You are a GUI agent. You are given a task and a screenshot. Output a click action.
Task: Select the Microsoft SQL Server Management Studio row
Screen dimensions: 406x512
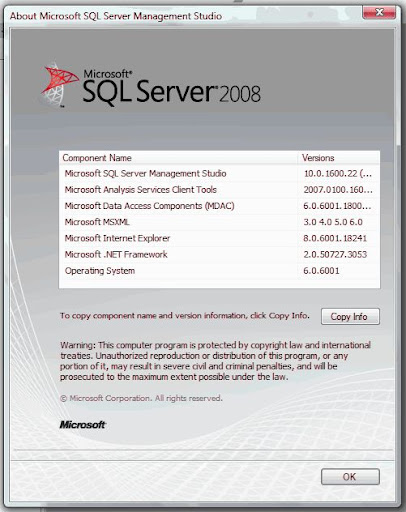click(x=219, y=173)
